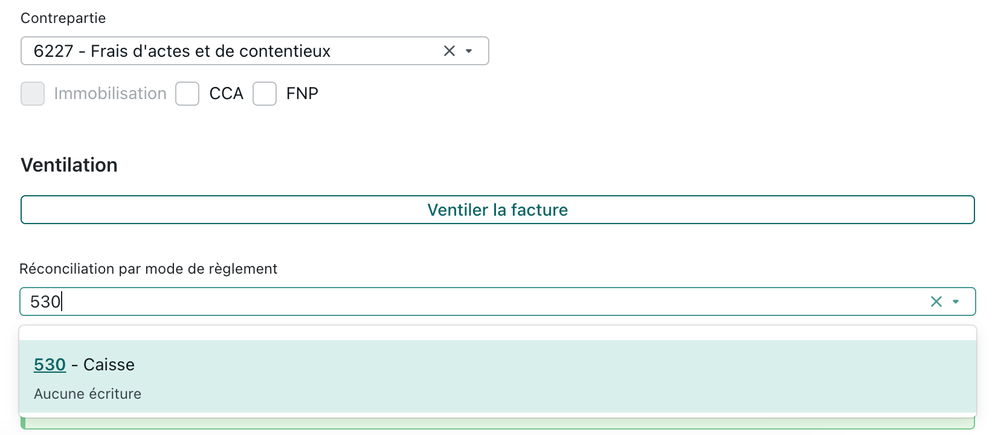Toggle the Immobilisation checkbox

click(33, 94)
